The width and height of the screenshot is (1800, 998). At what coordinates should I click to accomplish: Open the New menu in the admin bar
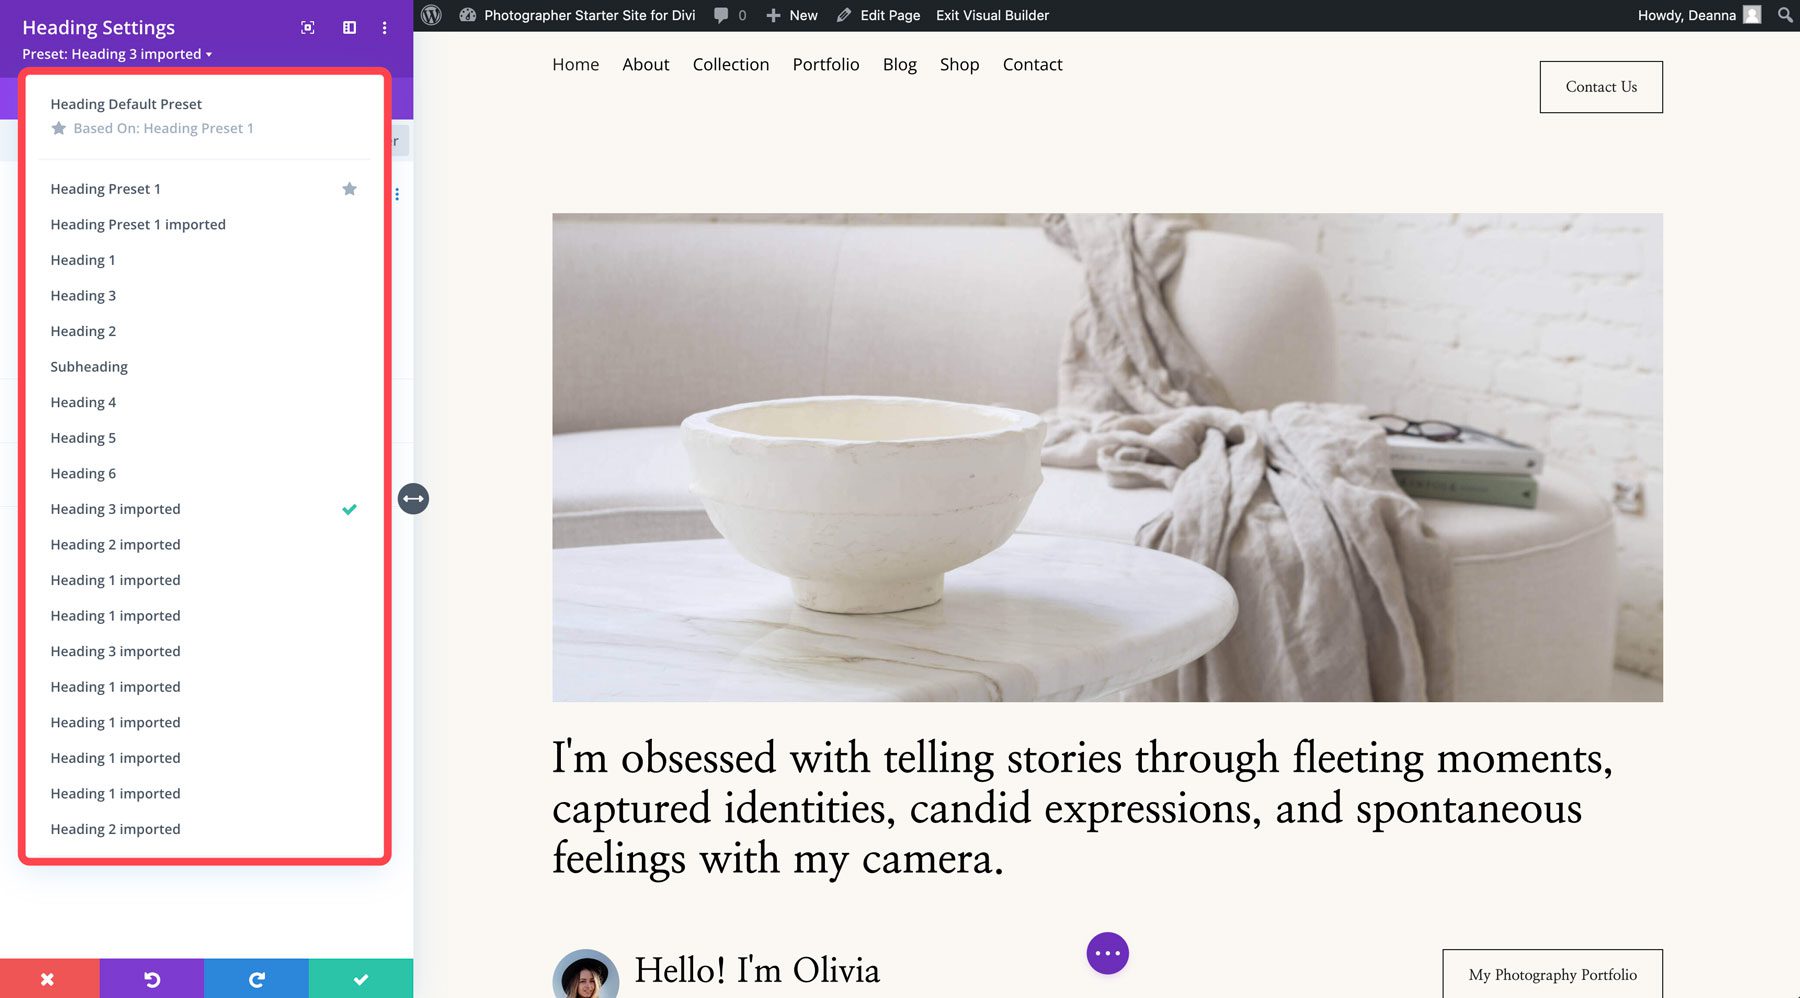(791, 15)
